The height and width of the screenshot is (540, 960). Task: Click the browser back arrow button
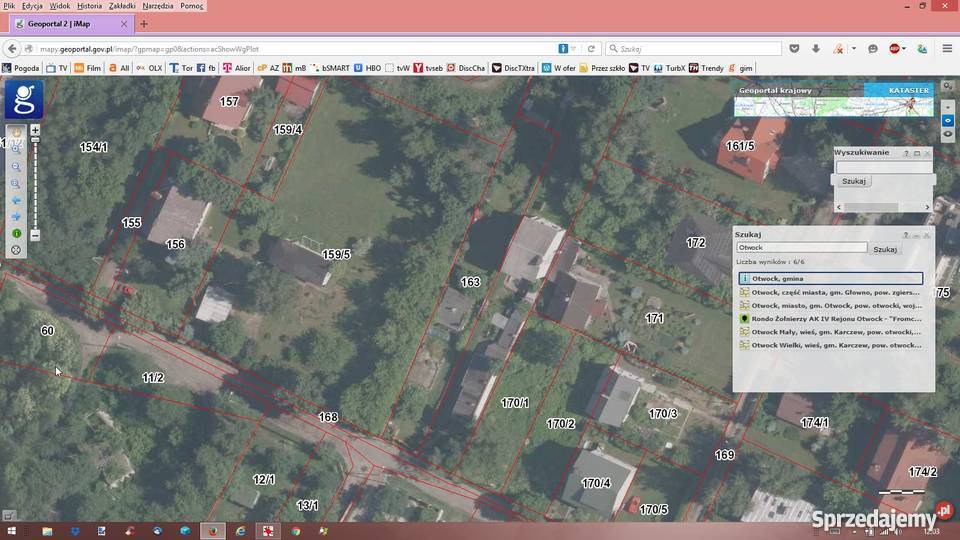12,48
